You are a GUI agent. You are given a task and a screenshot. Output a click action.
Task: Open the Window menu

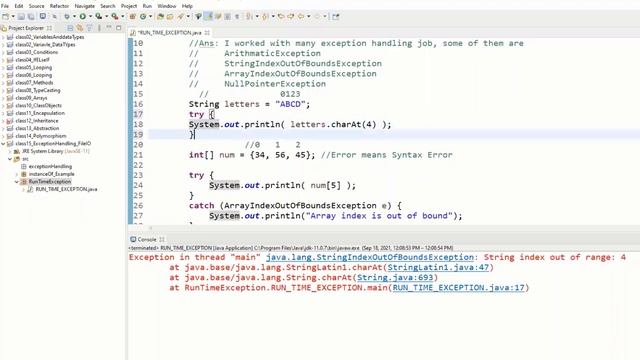167,6
